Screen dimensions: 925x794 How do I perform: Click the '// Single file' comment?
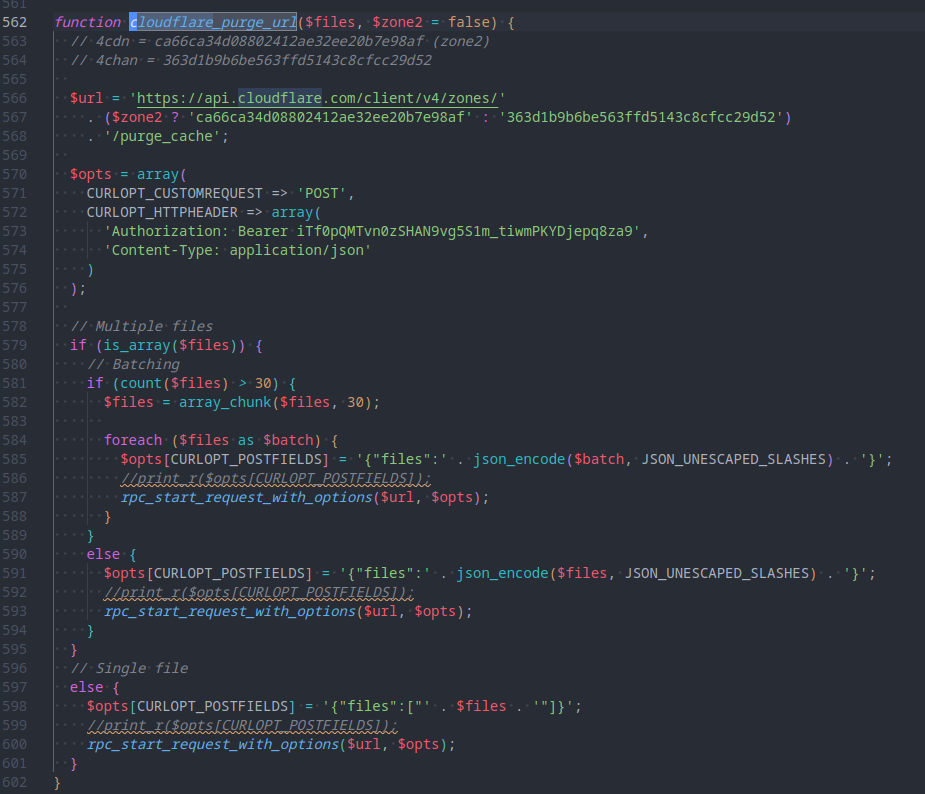129,668
